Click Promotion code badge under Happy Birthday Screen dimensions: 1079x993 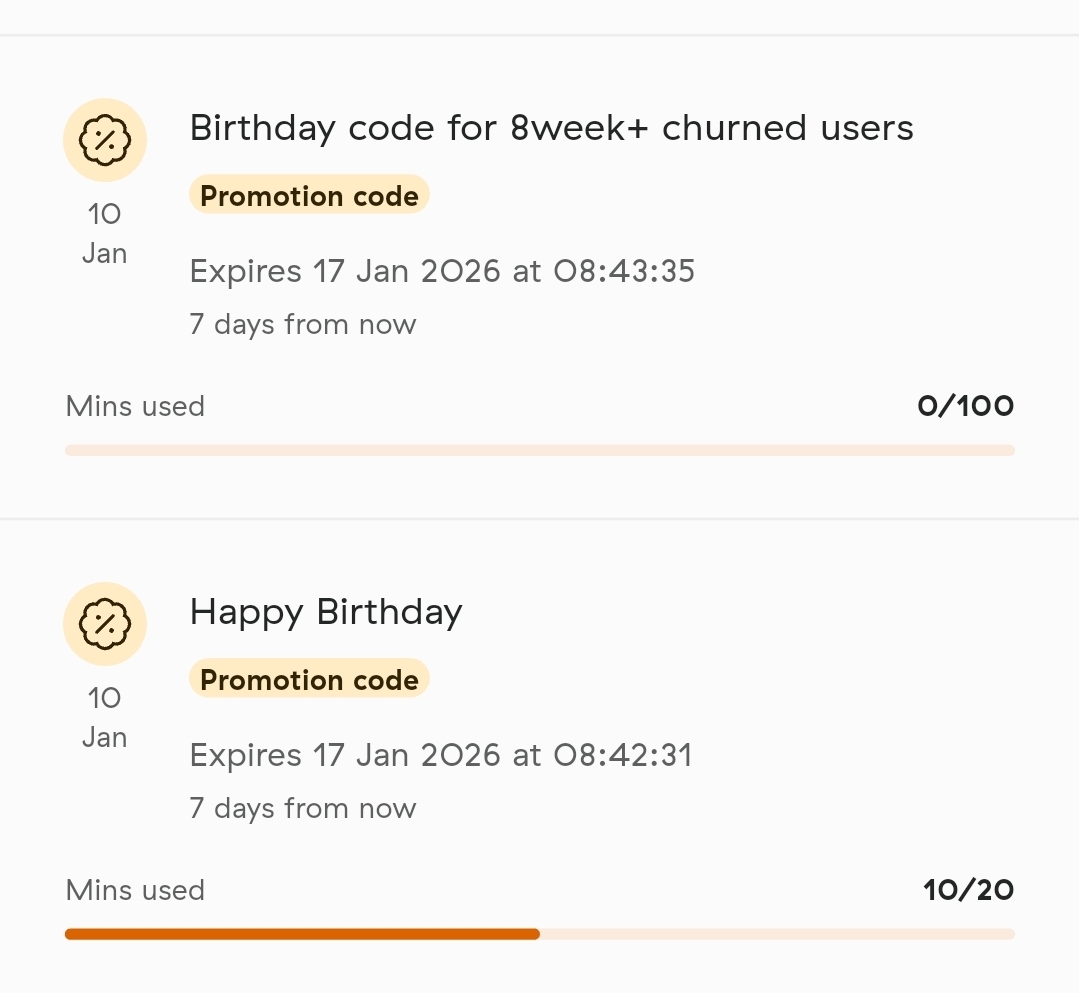click(309, 680)
